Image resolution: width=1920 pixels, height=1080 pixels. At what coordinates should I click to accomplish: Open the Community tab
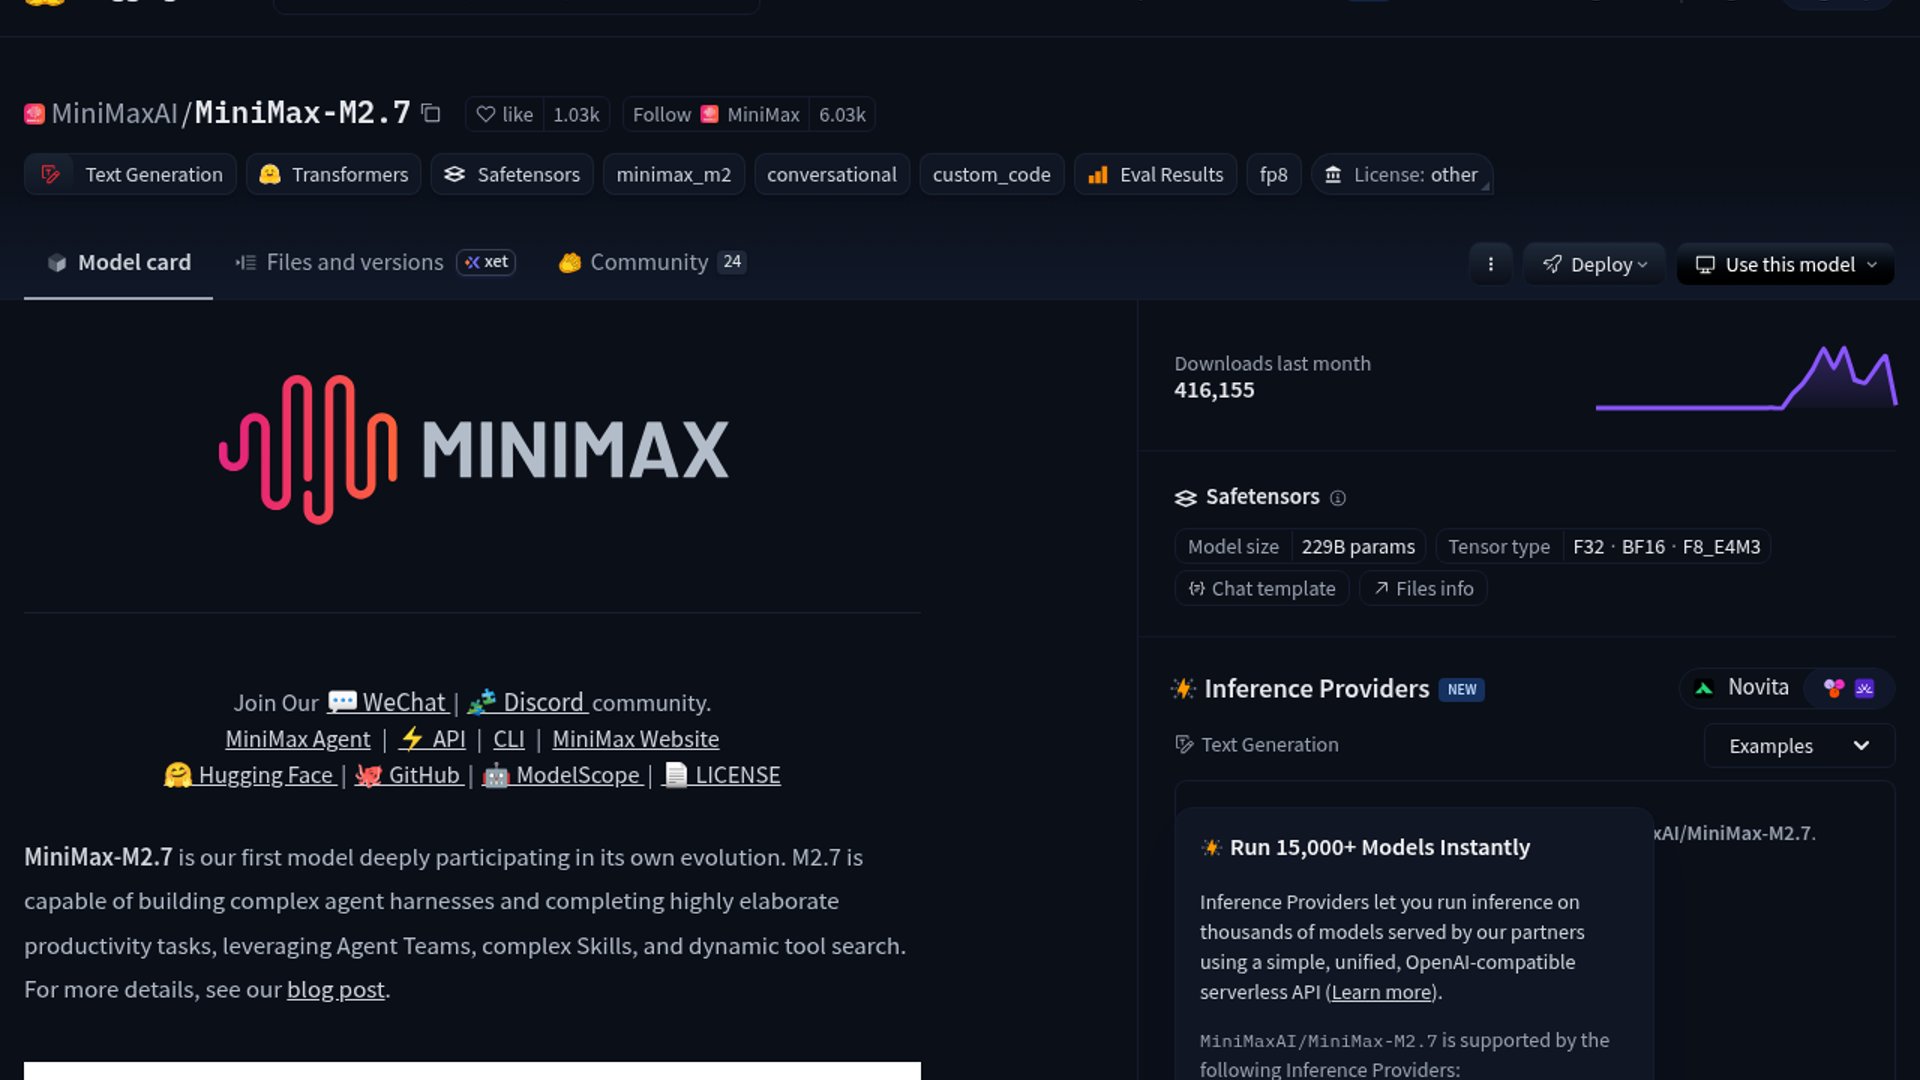[x=648, y=263]
